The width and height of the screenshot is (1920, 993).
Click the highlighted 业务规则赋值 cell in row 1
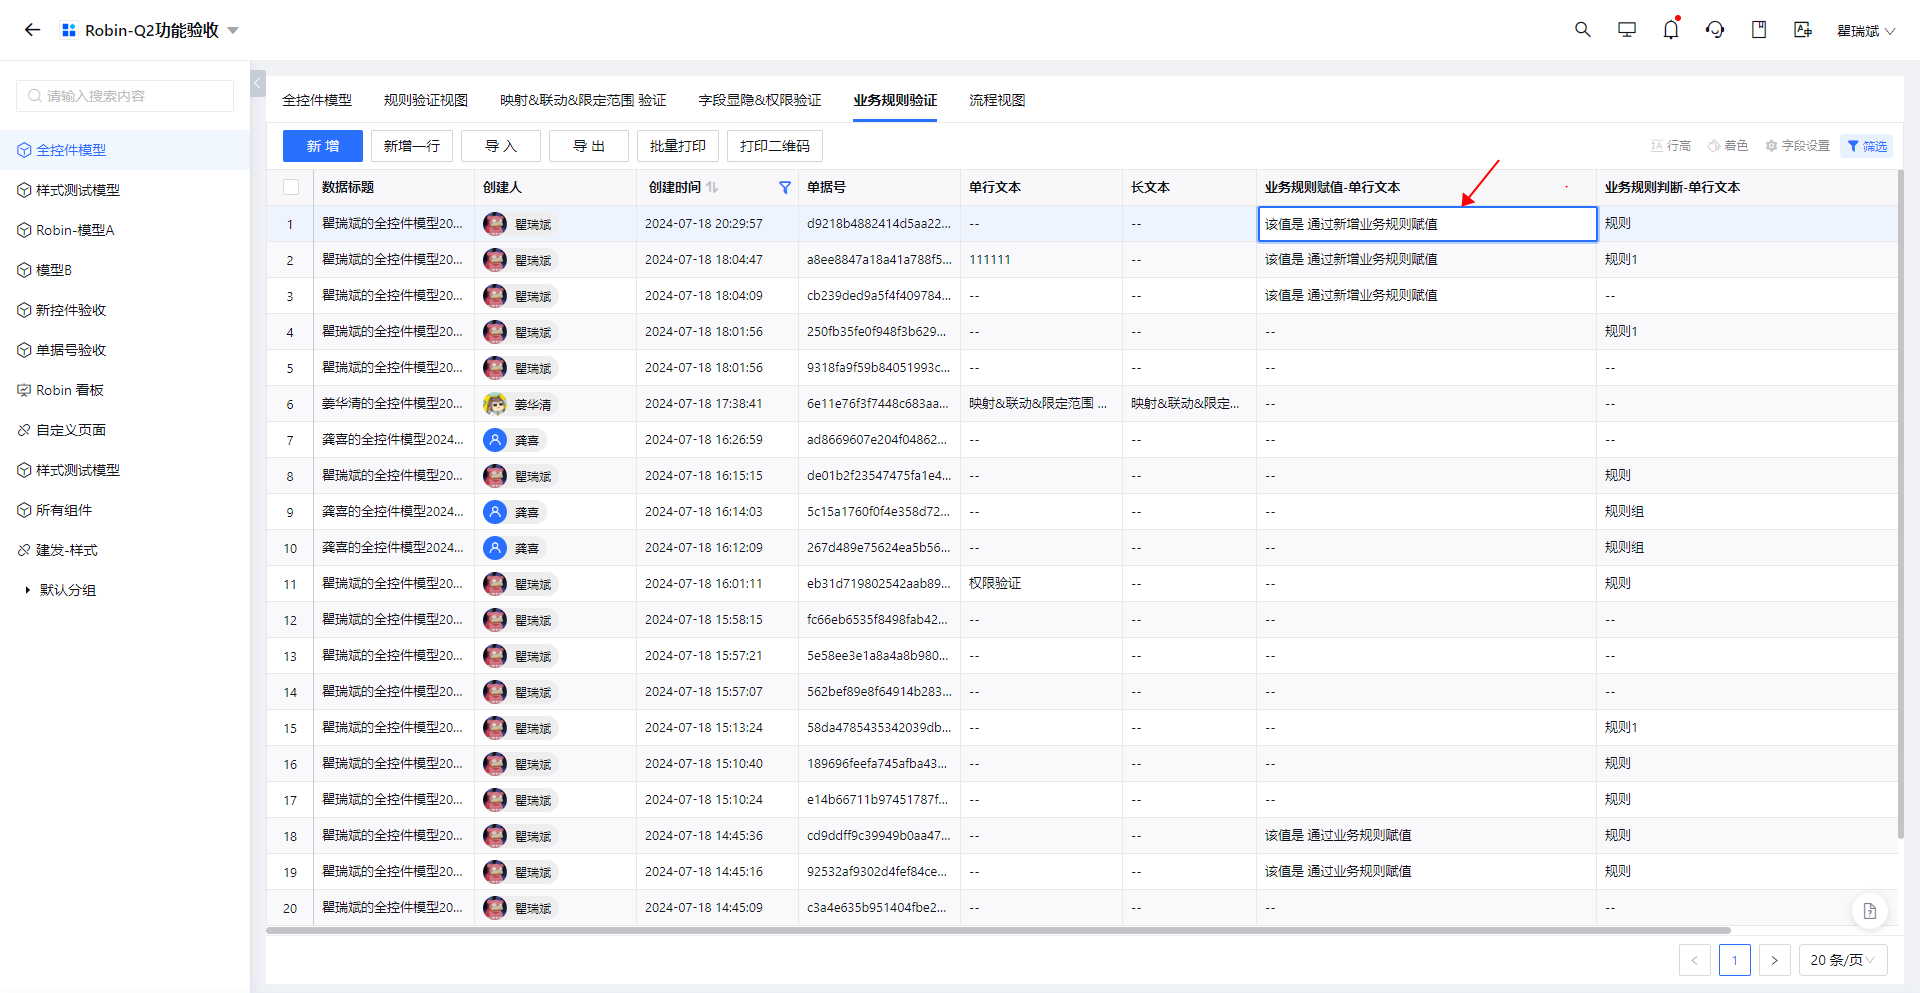1427,224
